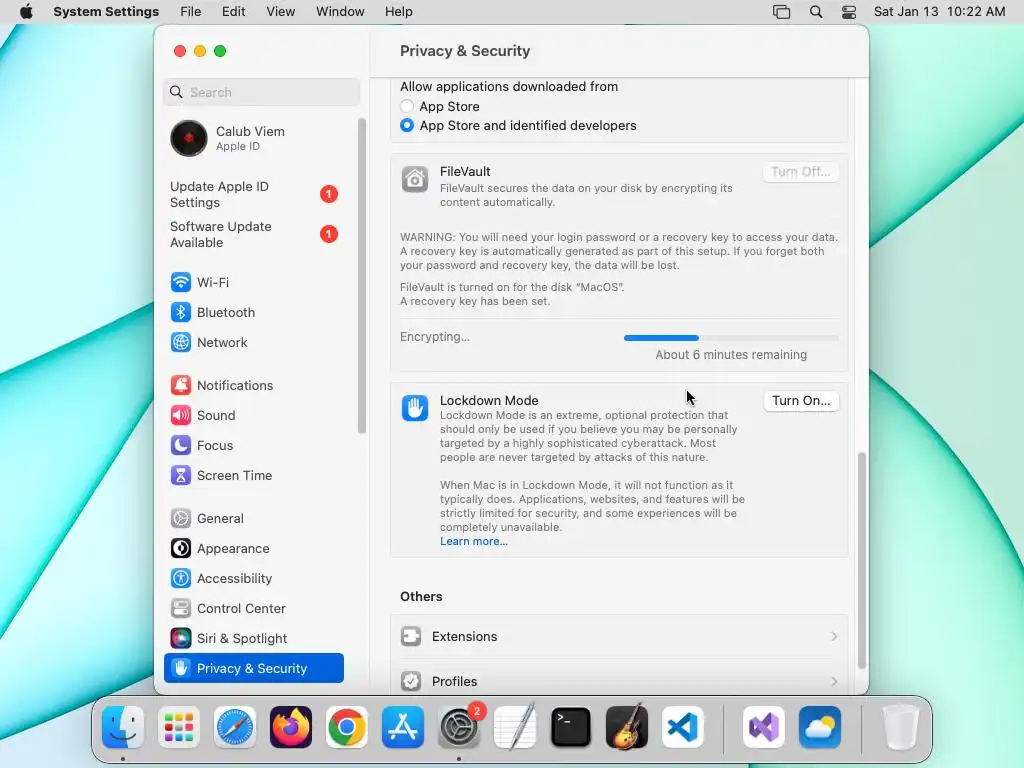Click the date and time in menu bar
This screenshot has width=1024, height=768.
click(x=939, y=12)
